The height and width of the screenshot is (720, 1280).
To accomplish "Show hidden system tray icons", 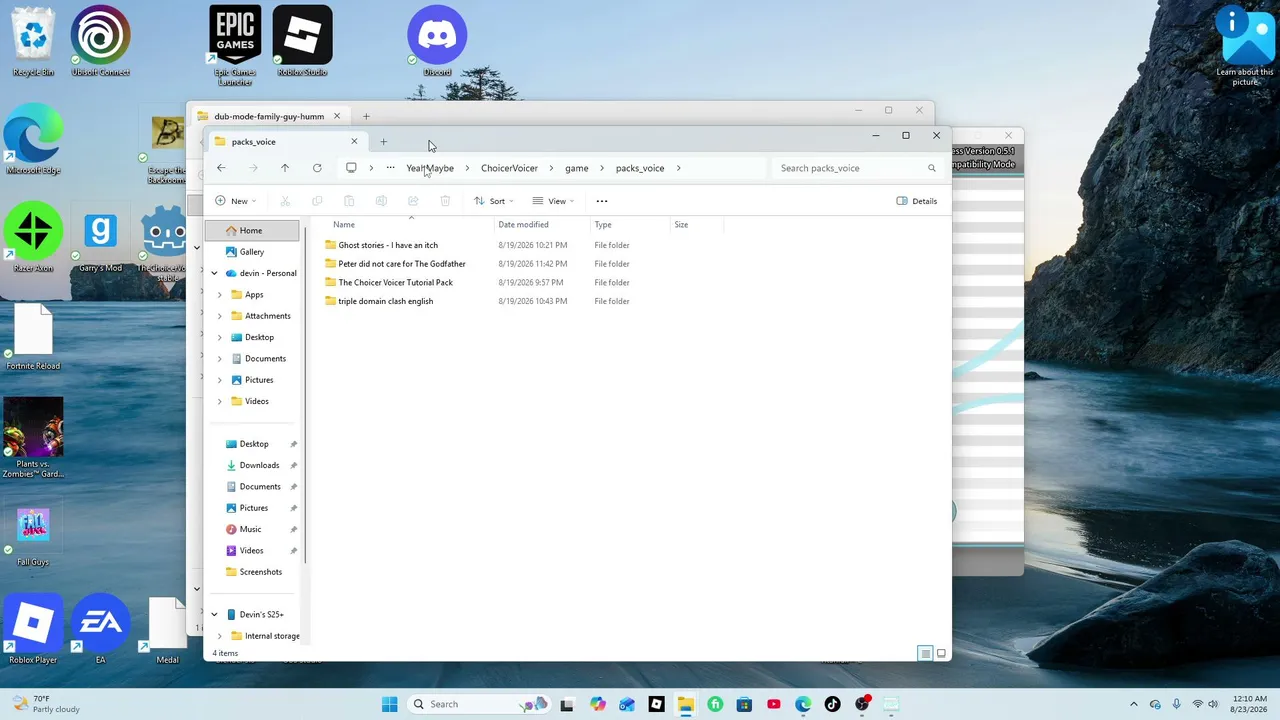I will point(1133,704).
